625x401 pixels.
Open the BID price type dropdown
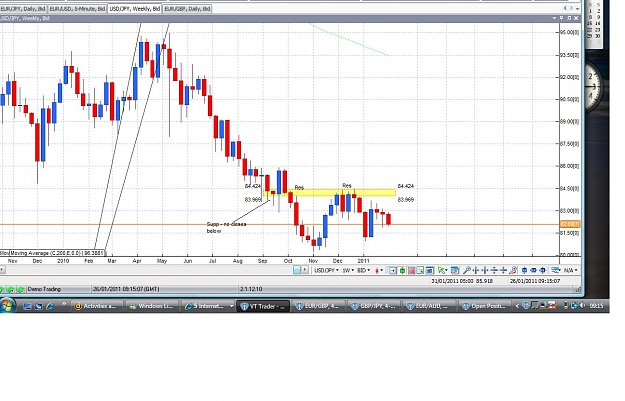point(363,270)
